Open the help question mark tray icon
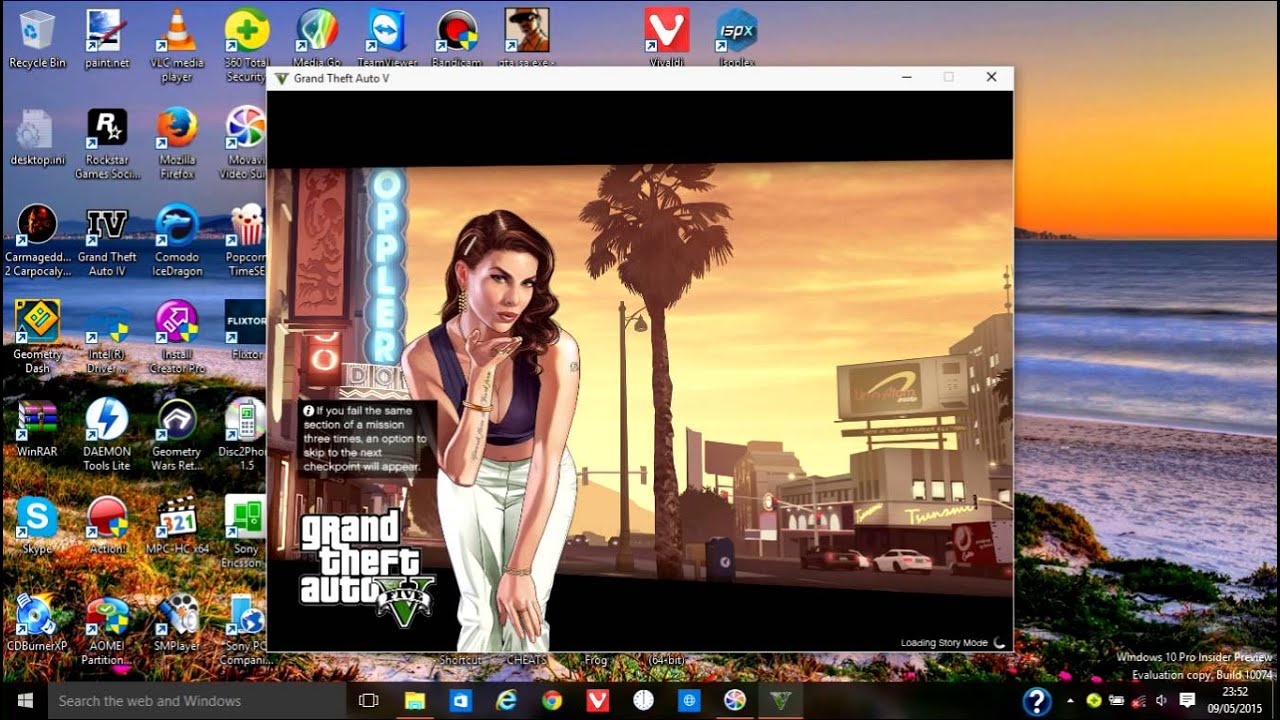The image size is (1280, 720). 1037,701
